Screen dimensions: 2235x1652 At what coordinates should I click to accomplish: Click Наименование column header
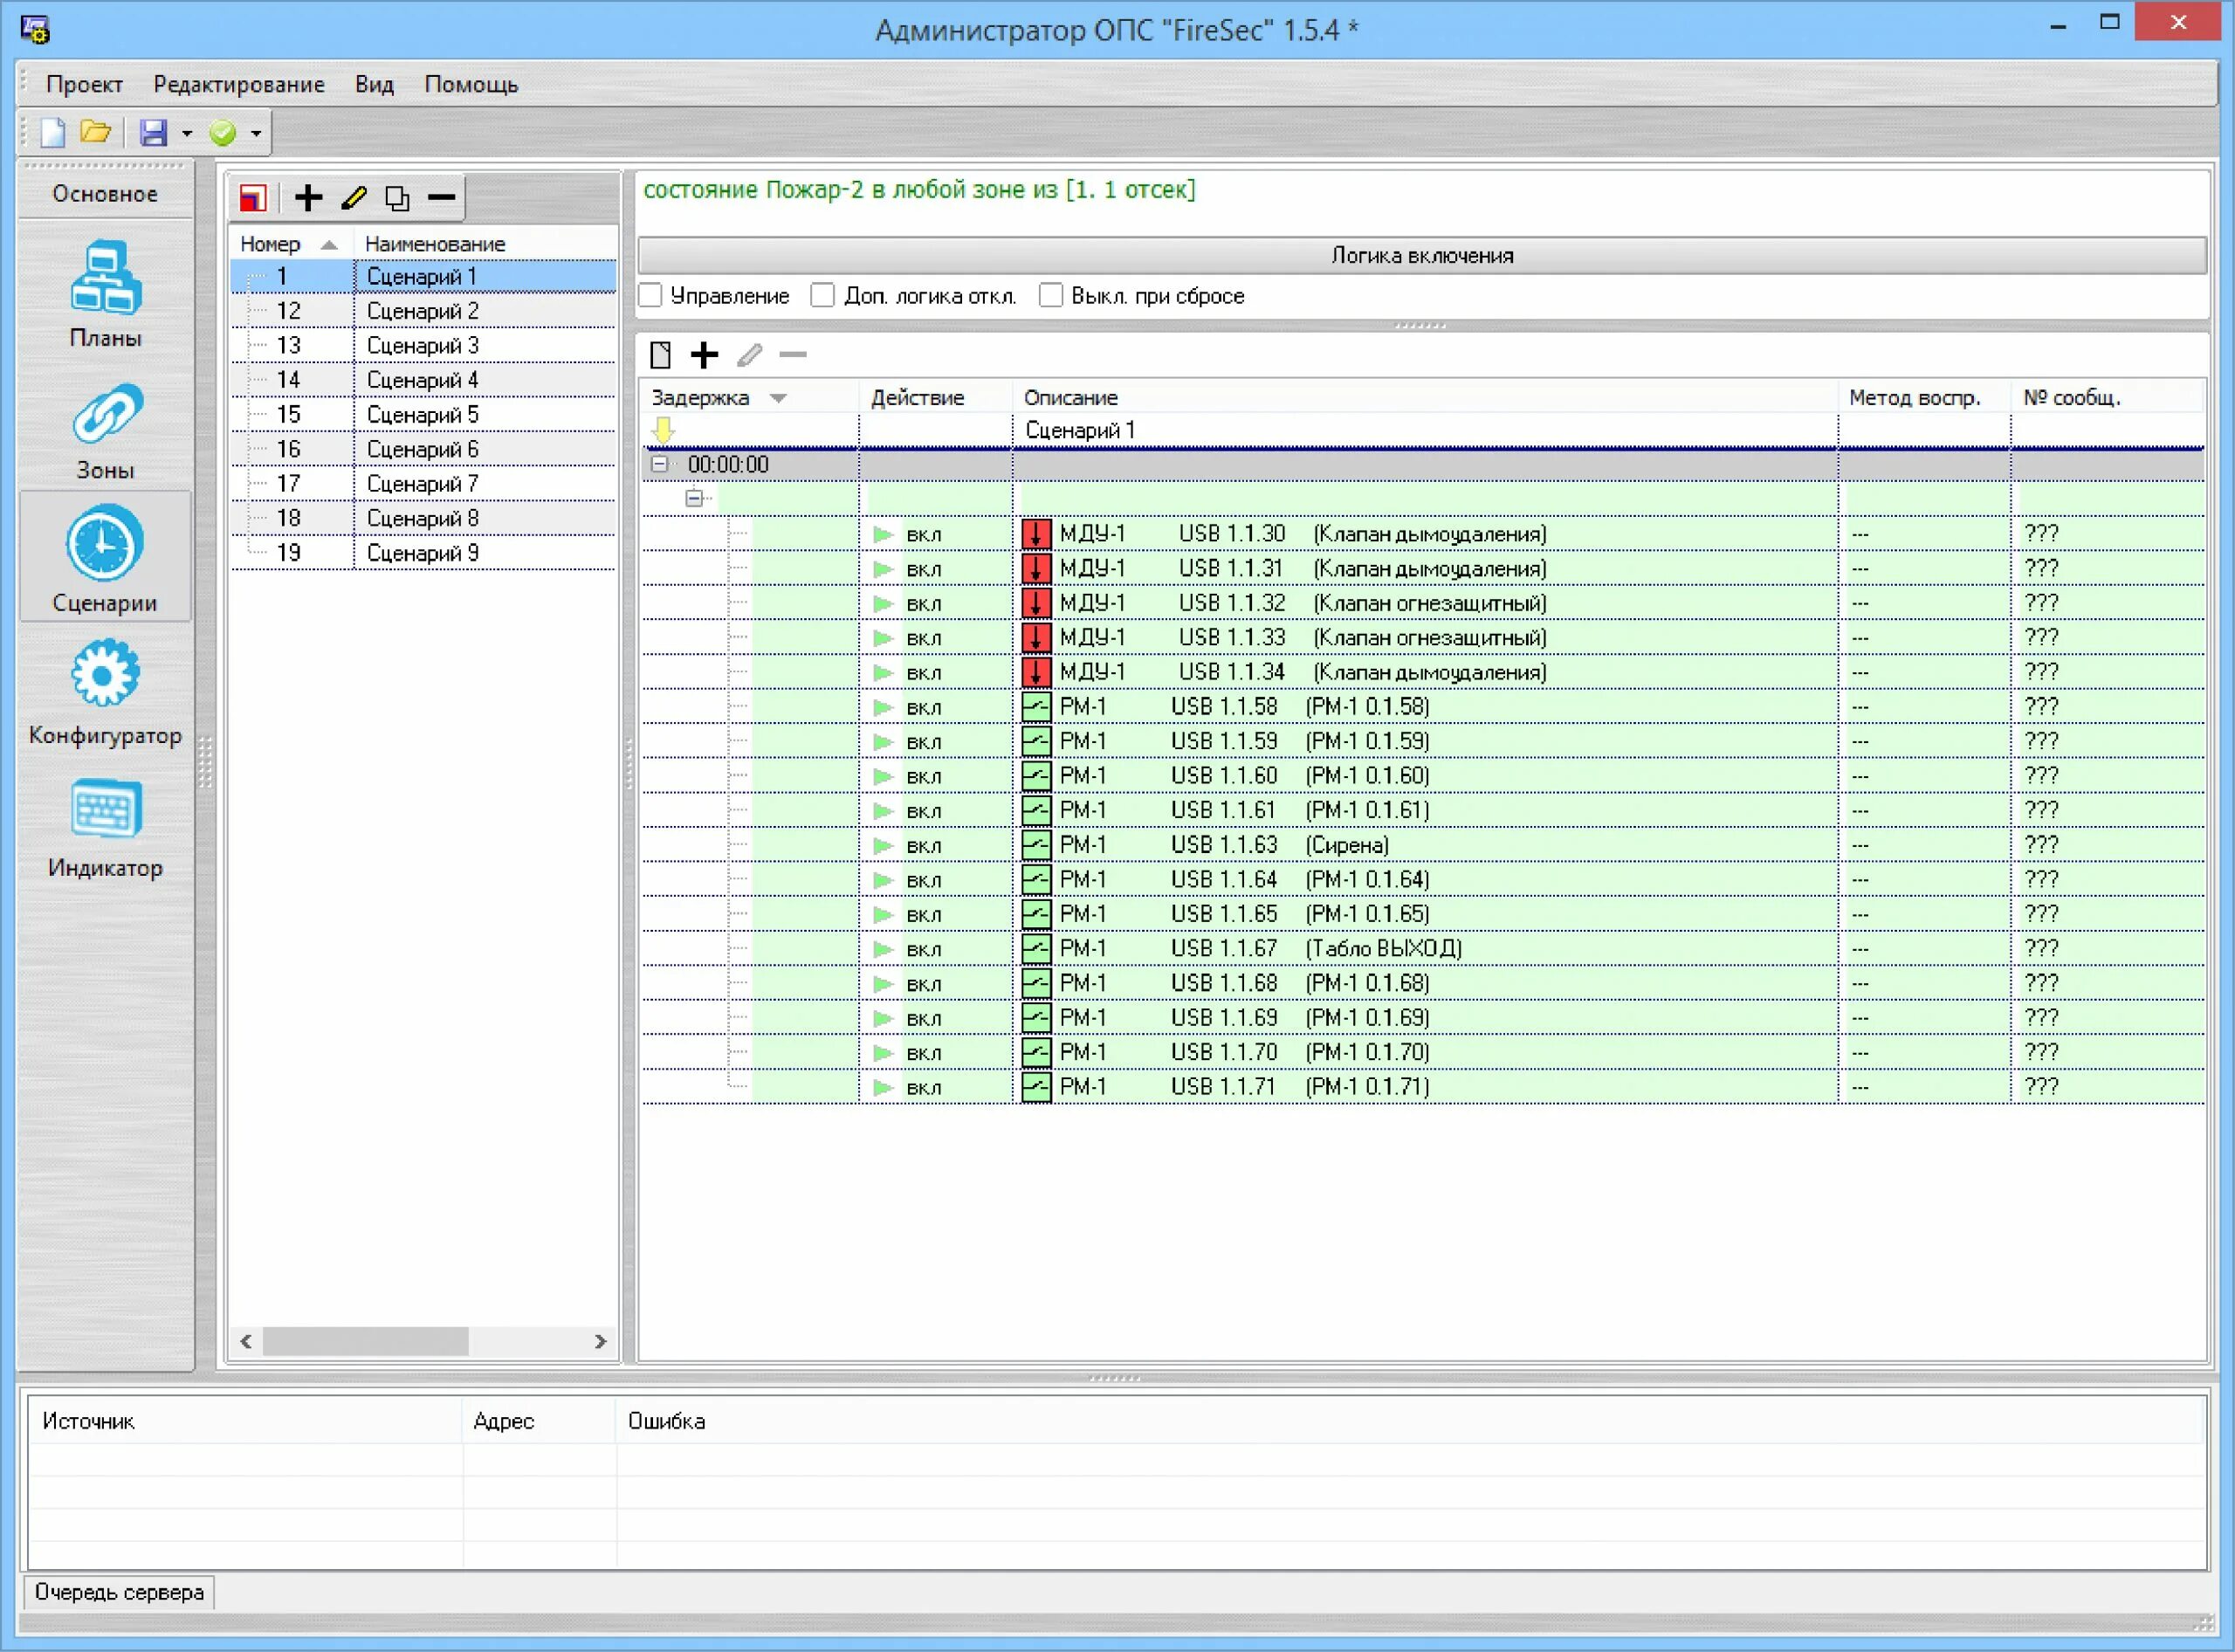click(486, 244)
